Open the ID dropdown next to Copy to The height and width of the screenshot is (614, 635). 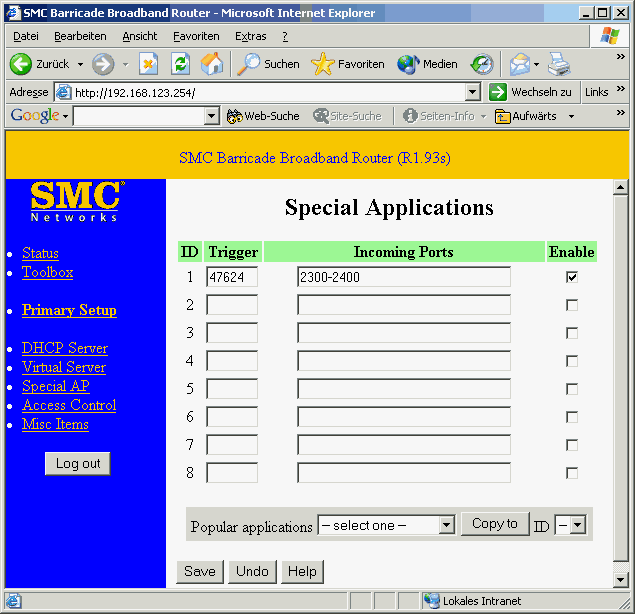pos(576,525)
